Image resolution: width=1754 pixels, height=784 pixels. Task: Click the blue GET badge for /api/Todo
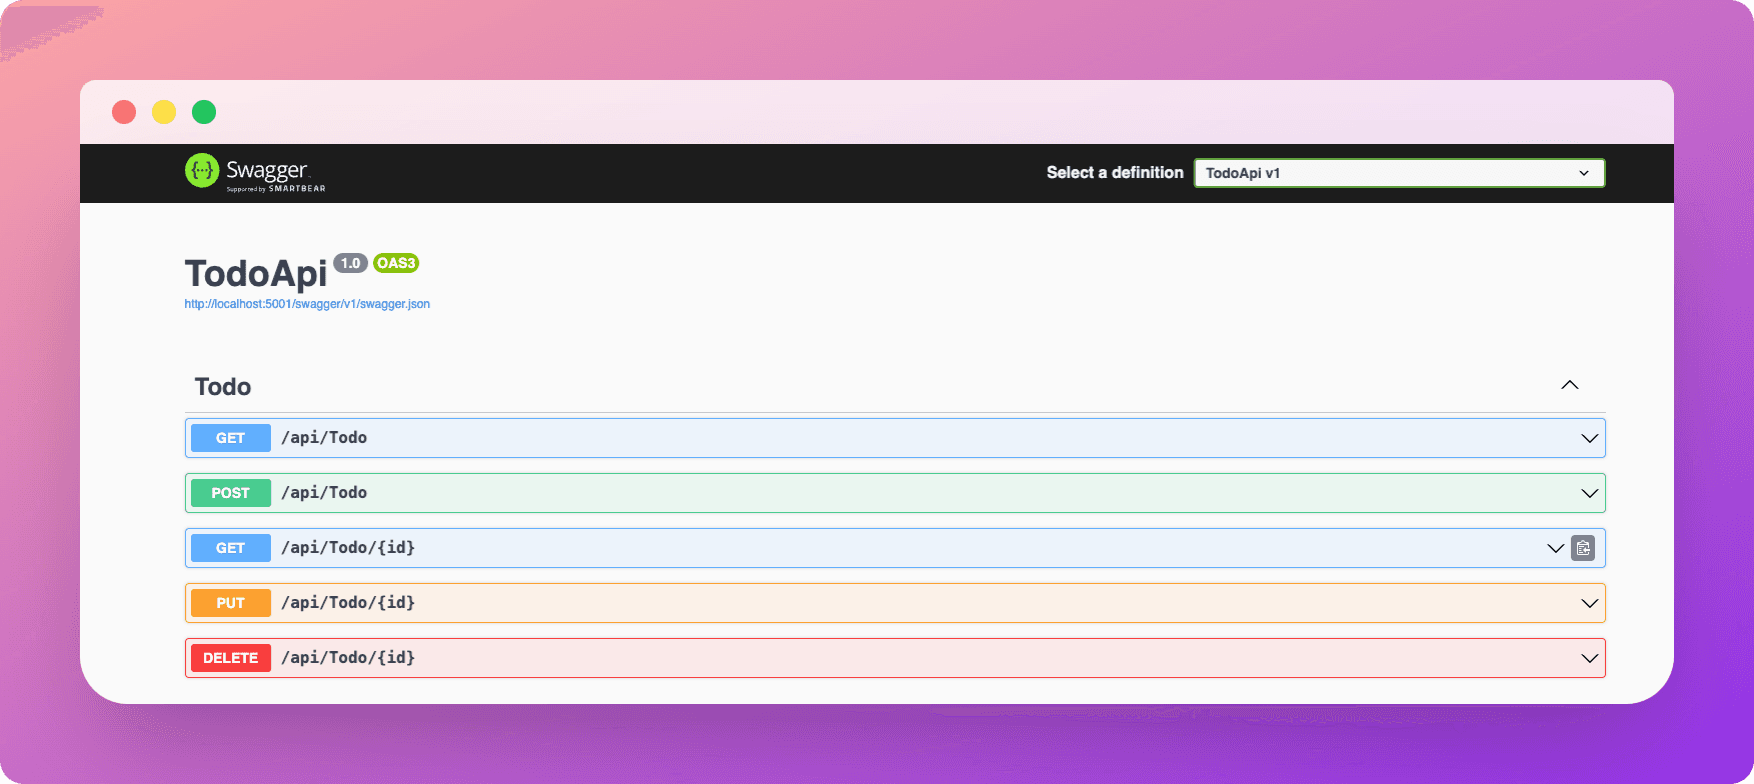231,438
